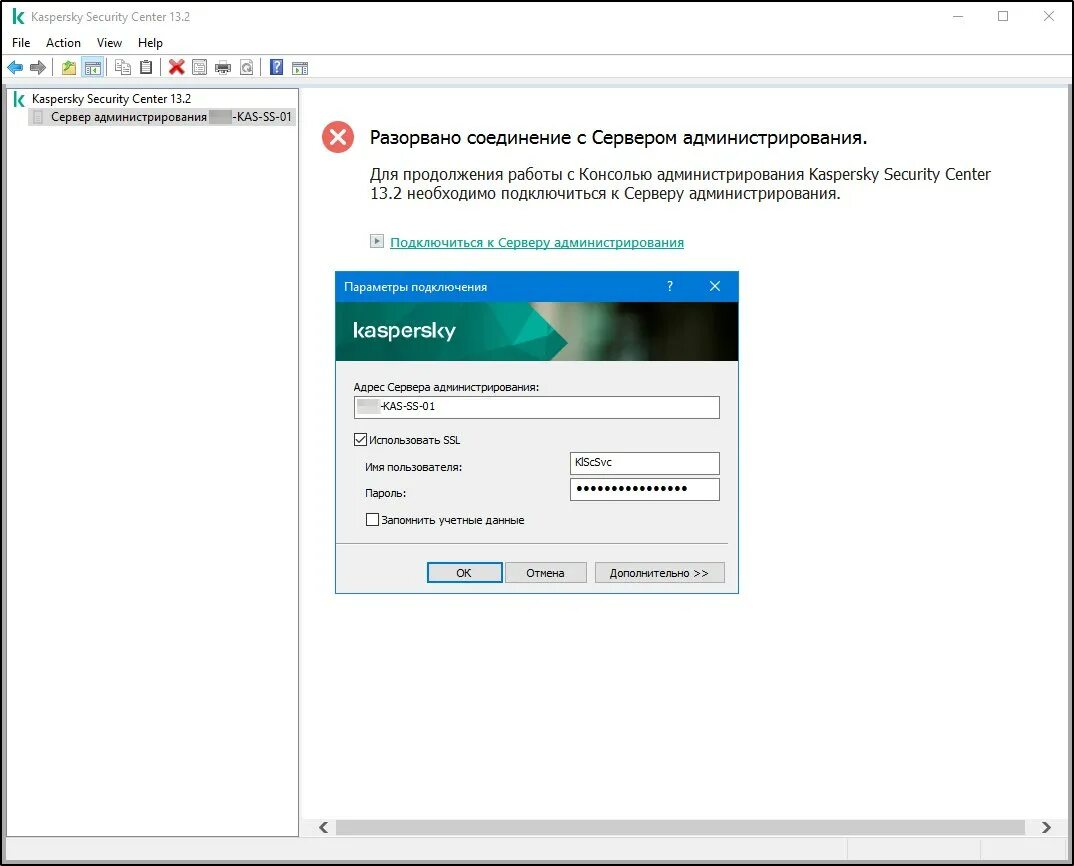The height and width of the screenshot is (866, 1074).
Task: Click Подключиться к Серверу администрирования link
Action: pyautogui.click(x=537, y=243)
